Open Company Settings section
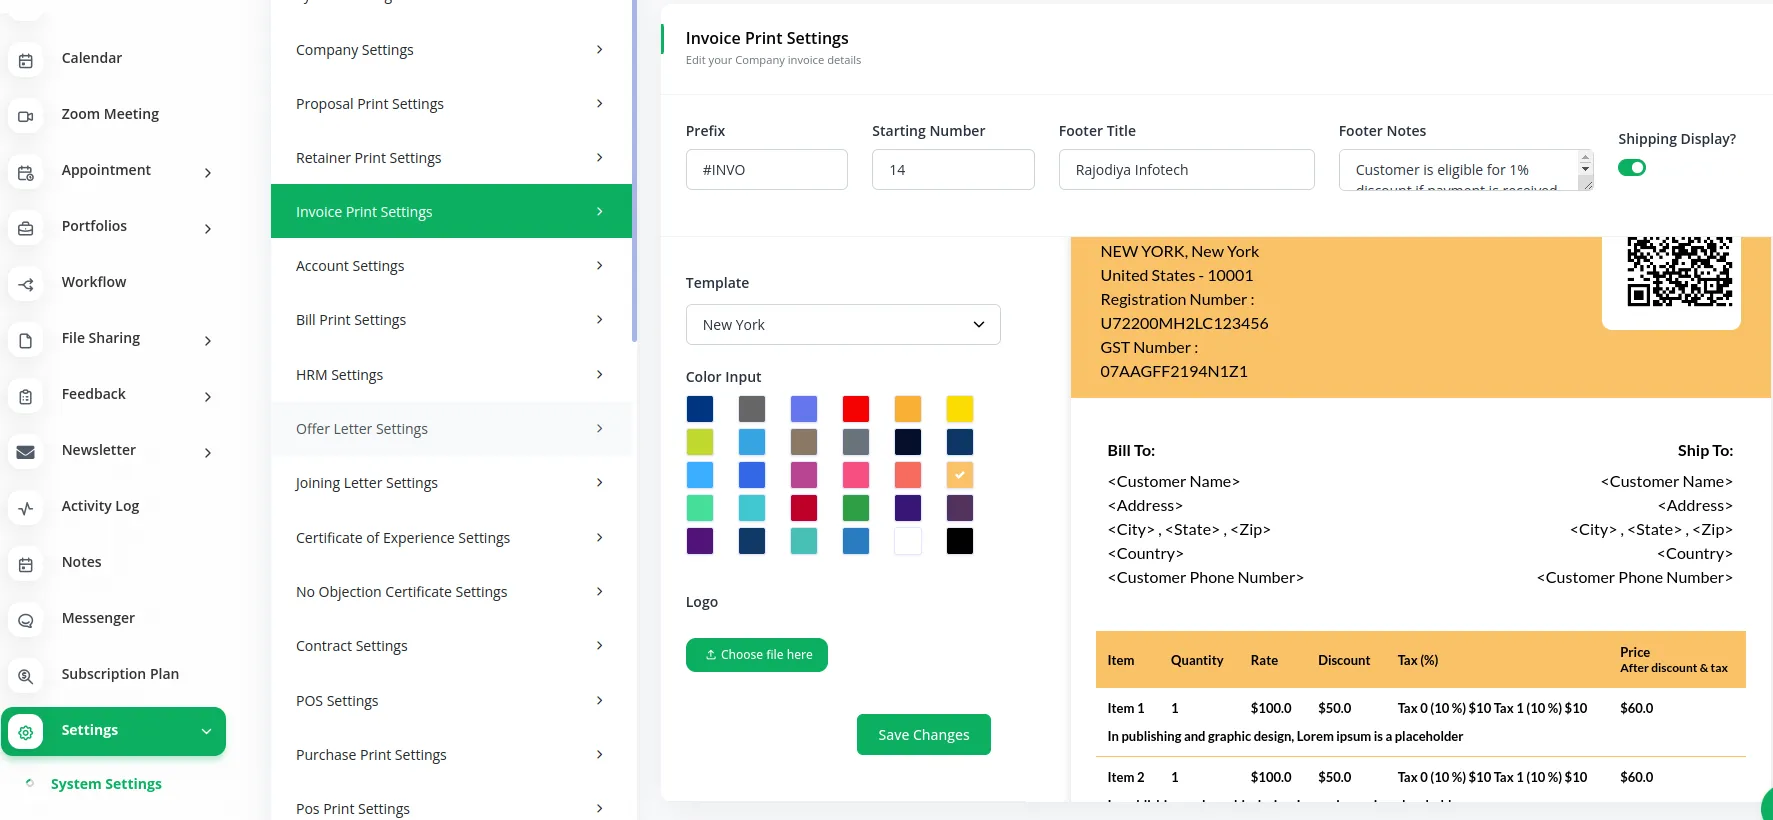Viewport: 1773px width, 820px height. [x=450, y=50]
